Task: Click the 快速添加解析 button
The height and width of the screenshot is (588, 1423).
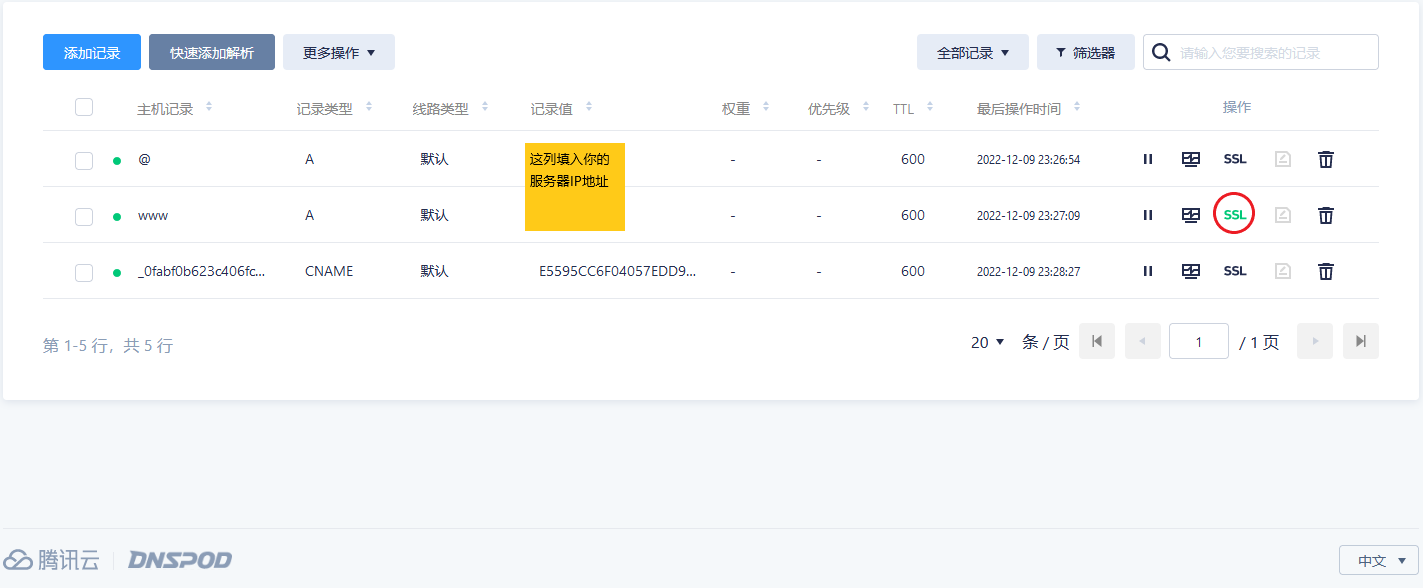Action: [211, 52]
